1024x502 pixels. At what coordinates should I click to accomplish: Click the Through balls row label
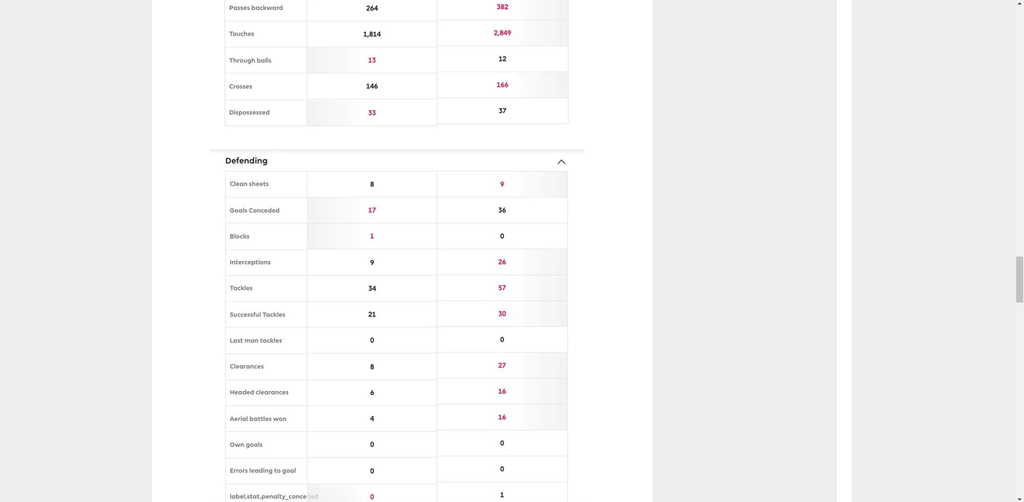click(x=250, y=61)
